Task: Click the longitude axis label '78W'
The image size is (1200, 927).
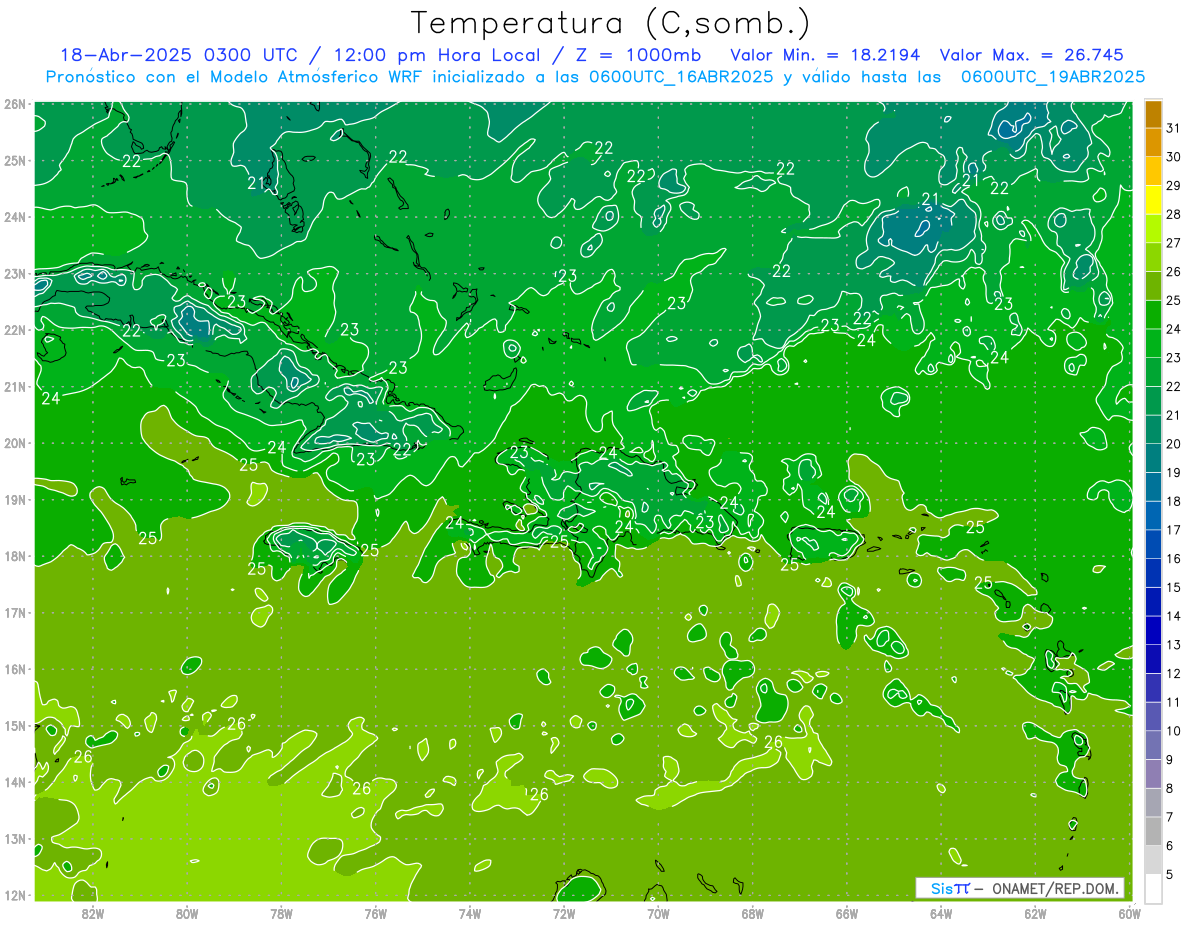Action: click(x=281, y=913)
